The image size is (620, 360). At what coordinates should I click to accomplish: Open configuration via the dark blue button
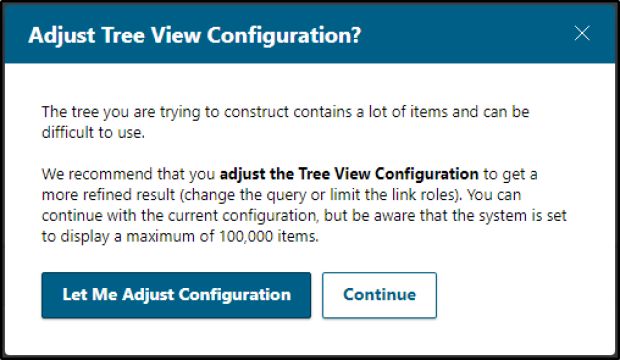click(176, 295)
